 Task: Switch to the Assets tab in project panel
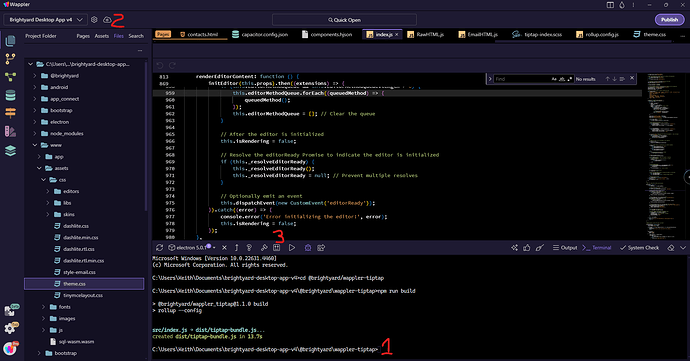click(102, 36)
